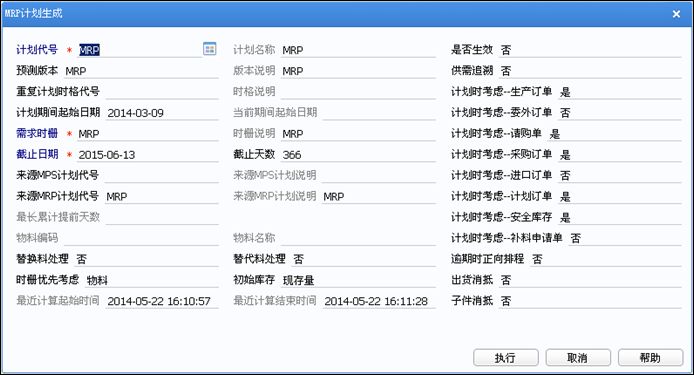Open the lookup icon beside 计划代号
This screenshot has width=694, height=375.
tap(209, 49)
